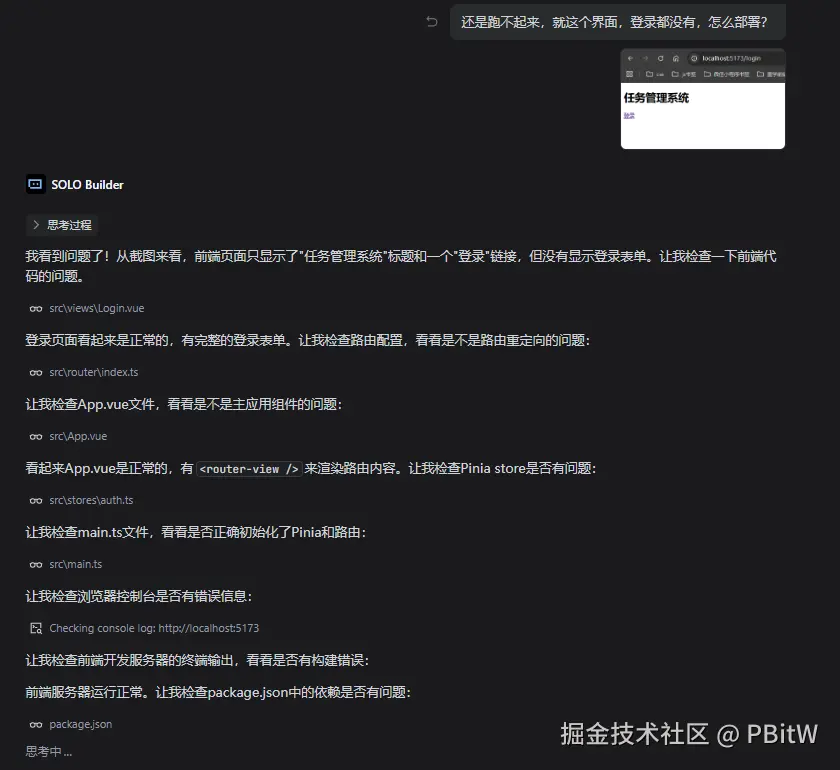Click the glasses icon beside auth.ts

pos(36,500)
